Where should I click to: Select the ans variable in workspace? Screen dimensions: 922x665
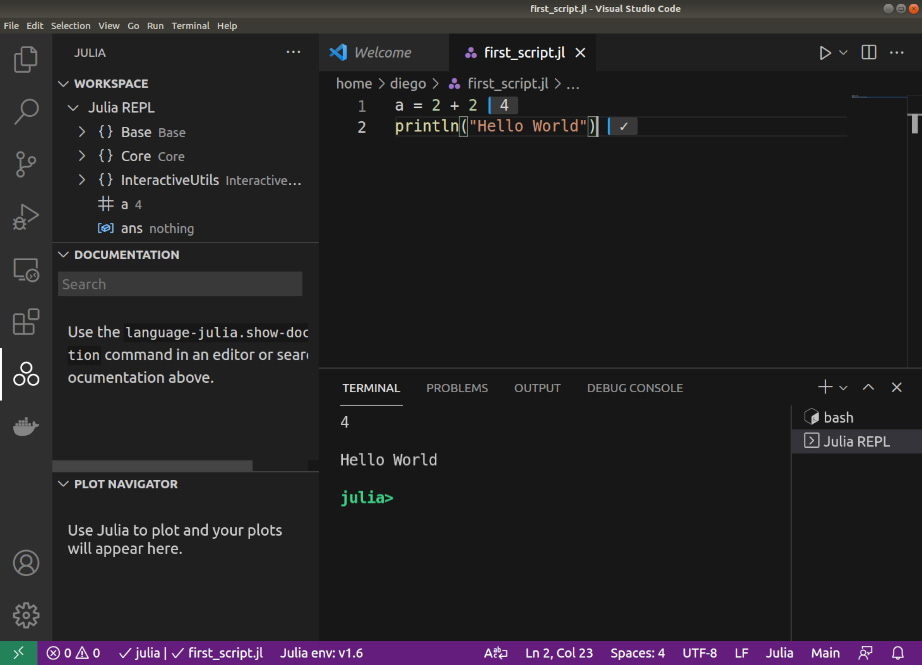(x=186, y=228)
